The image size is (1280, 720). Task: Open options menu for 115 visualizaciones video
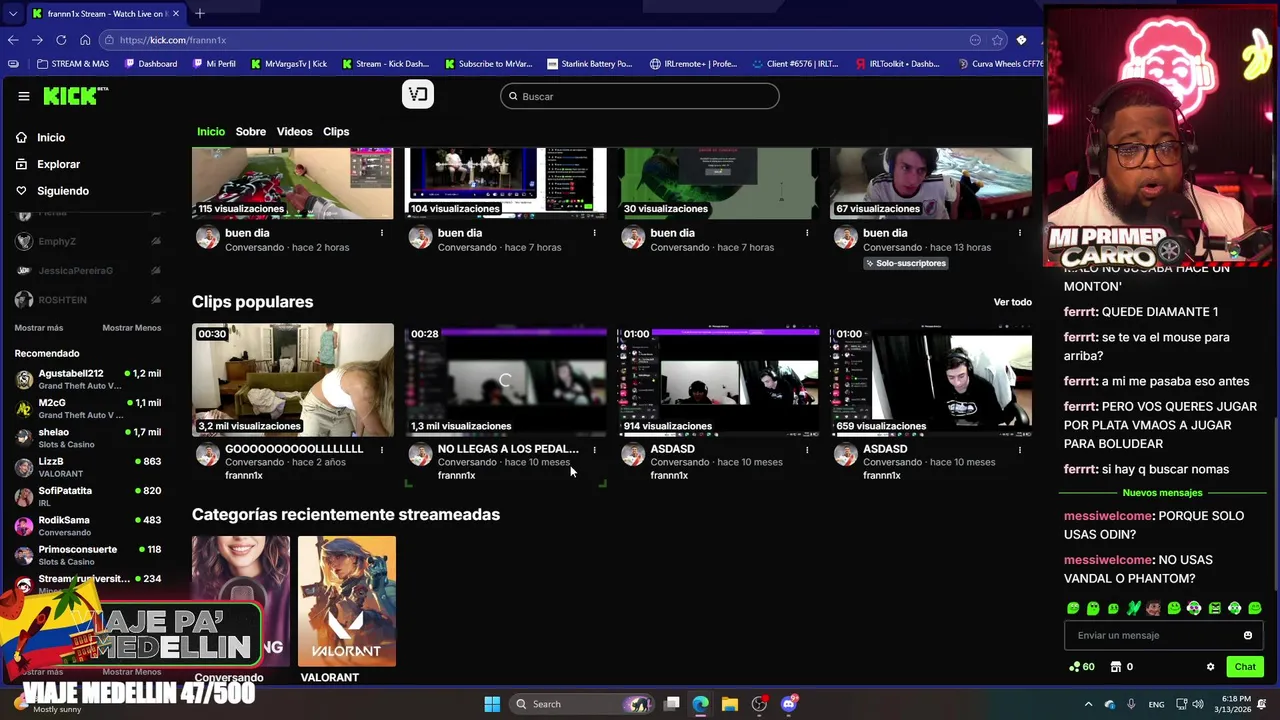pyautogui.click(x=381, y=233)
